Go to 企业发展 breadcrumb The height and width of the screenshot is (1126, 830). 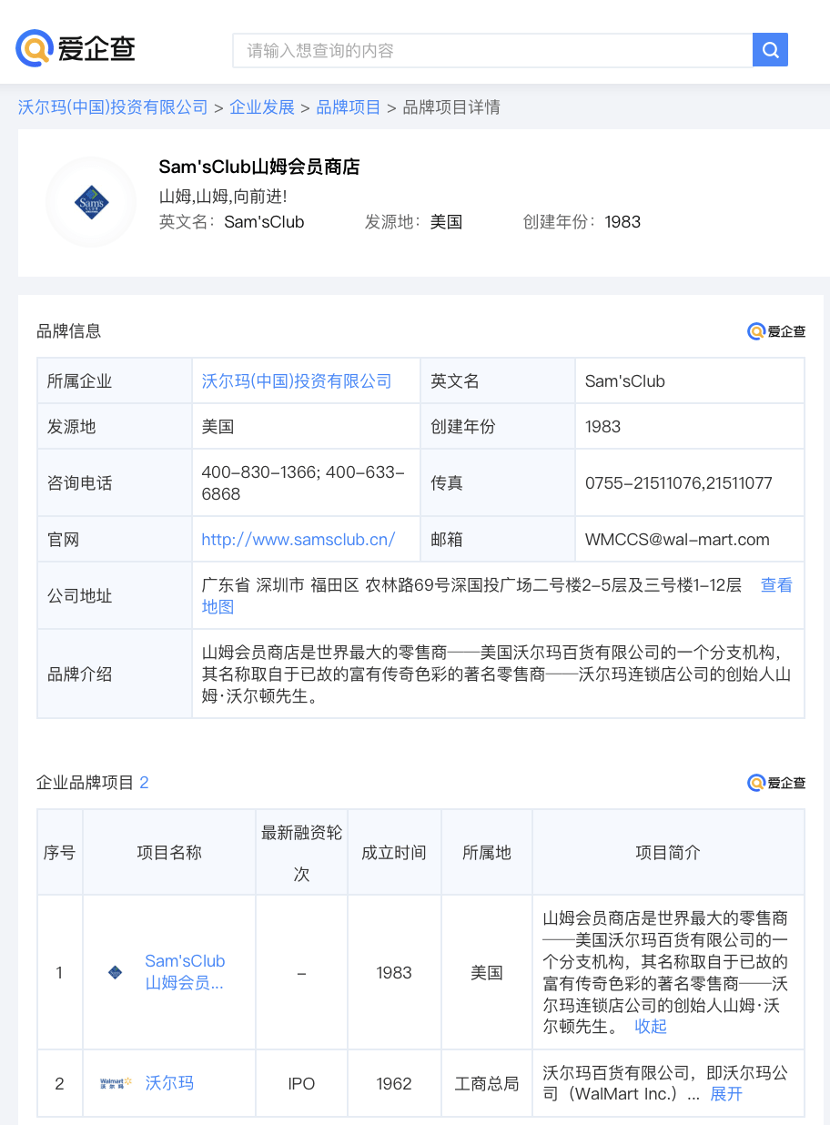(x=262, y=108)
